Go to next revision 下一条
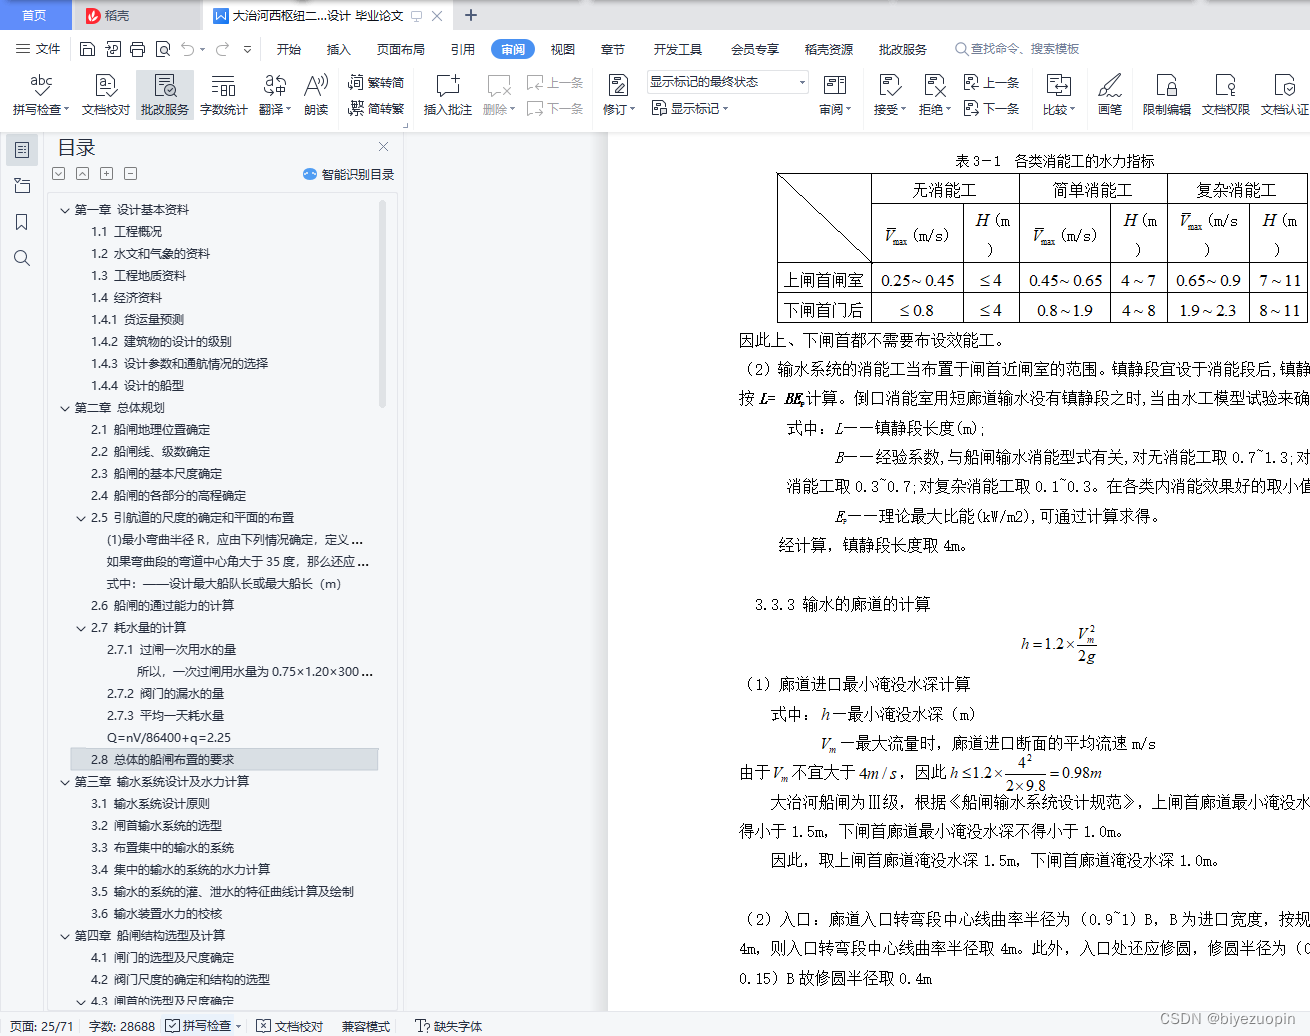Image resolution: width=1310 pixels, height=1036 pixels. click(x=992, y=108)
